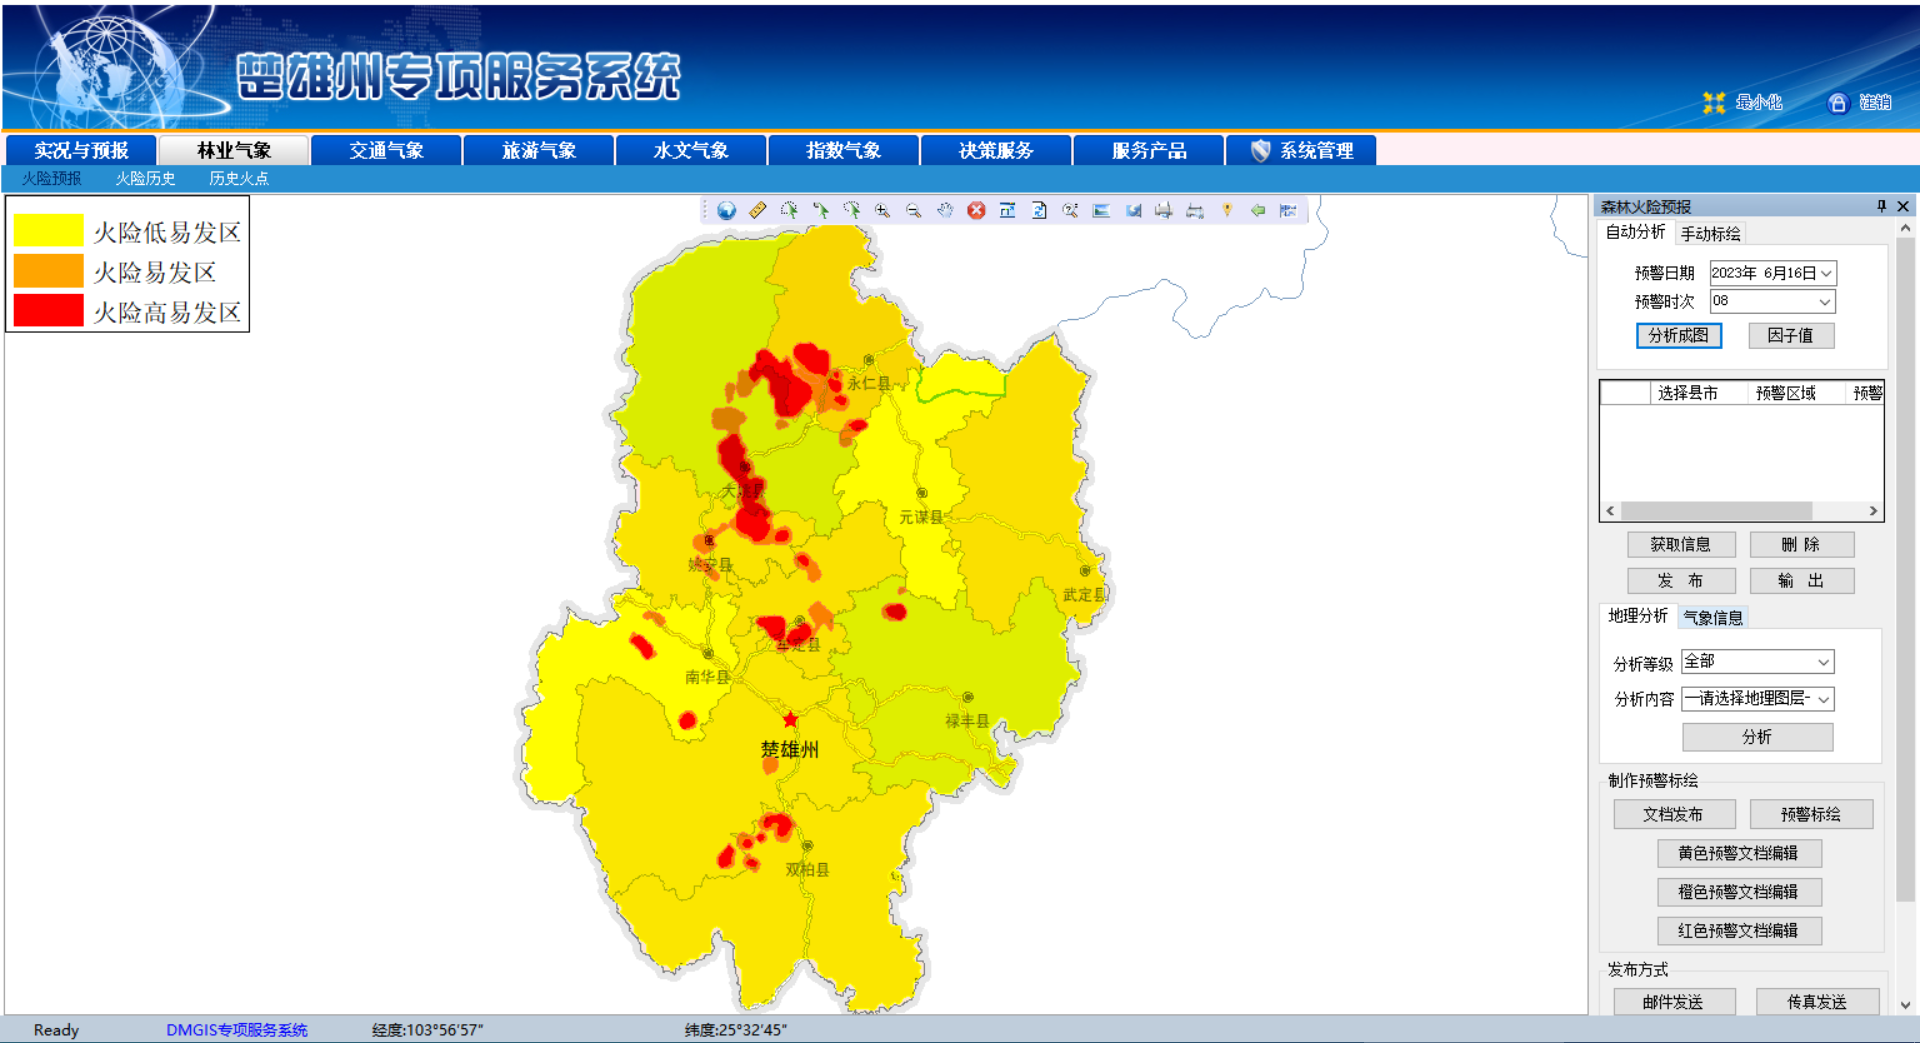Open the 交通气象 menu

386,150
